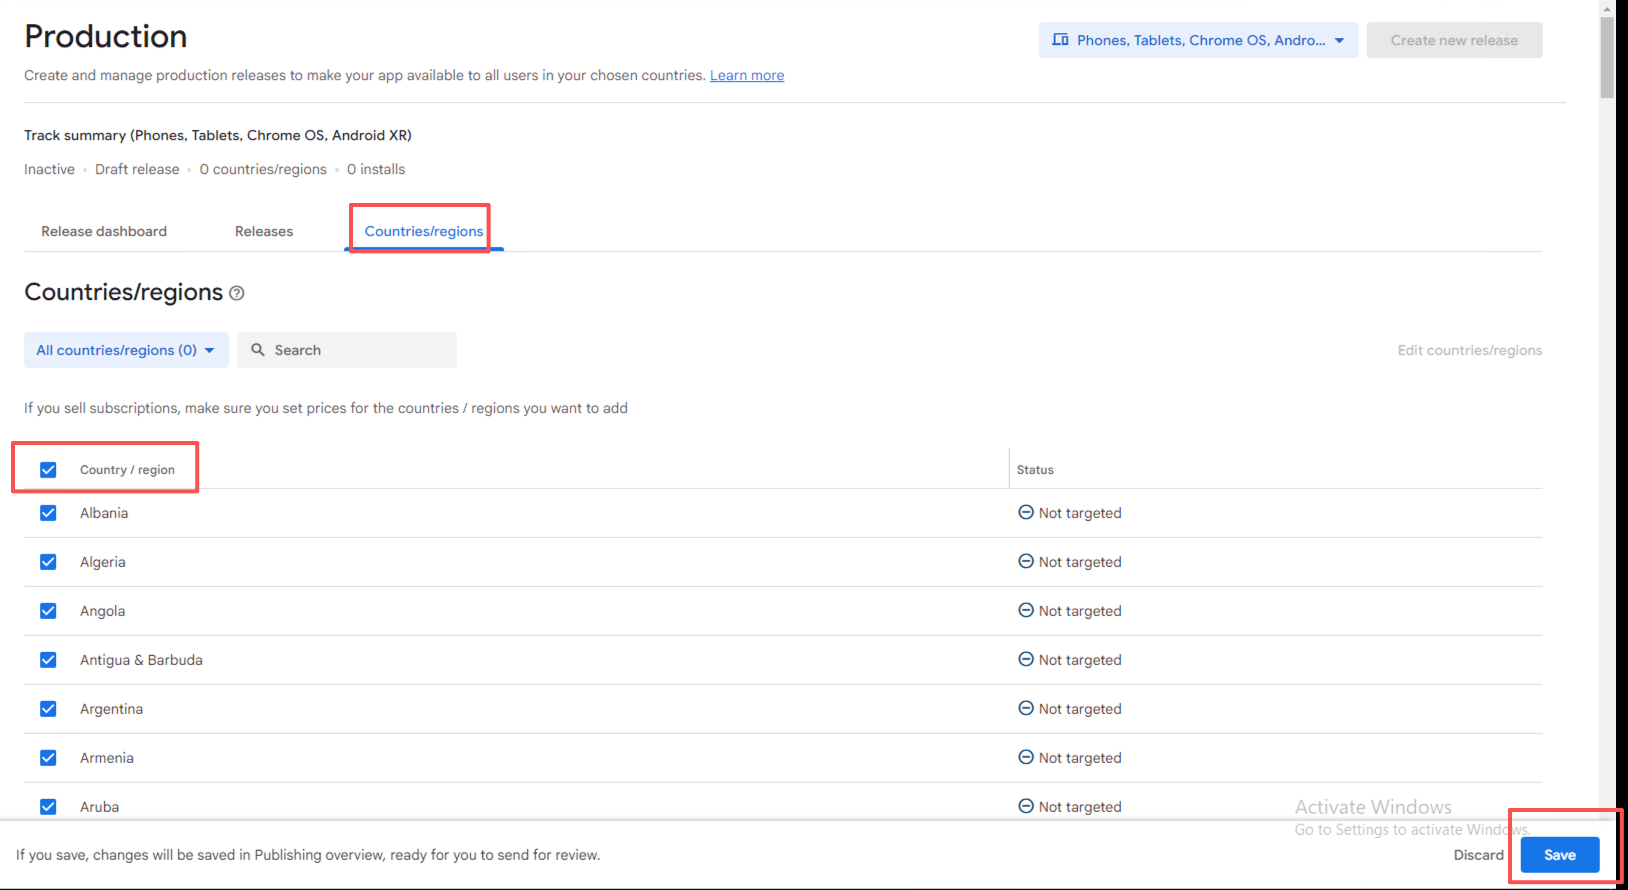Open the All countries/regions filter dropdown

(x=126, y=350)
